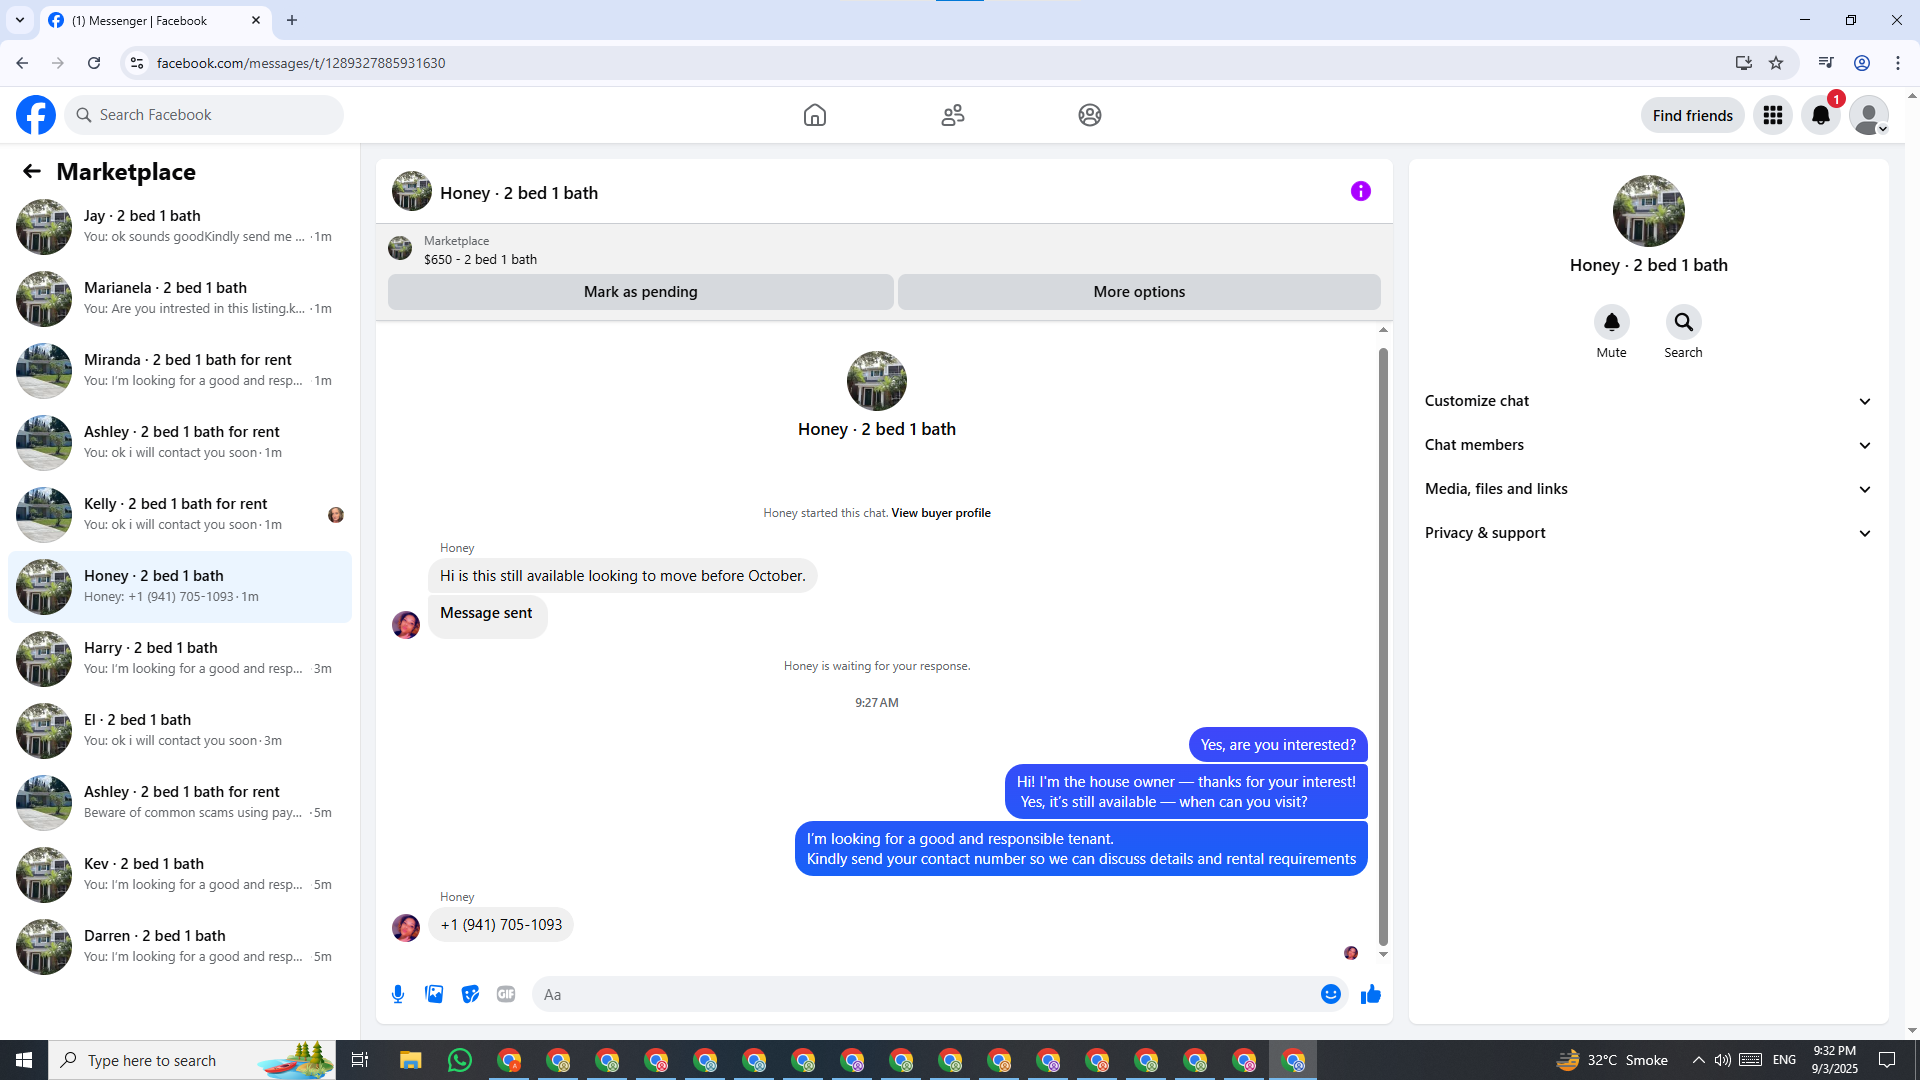Go back with the Marketplace arrow
The width and height of the screenshot is (1920, 1080).
[32, 171]
